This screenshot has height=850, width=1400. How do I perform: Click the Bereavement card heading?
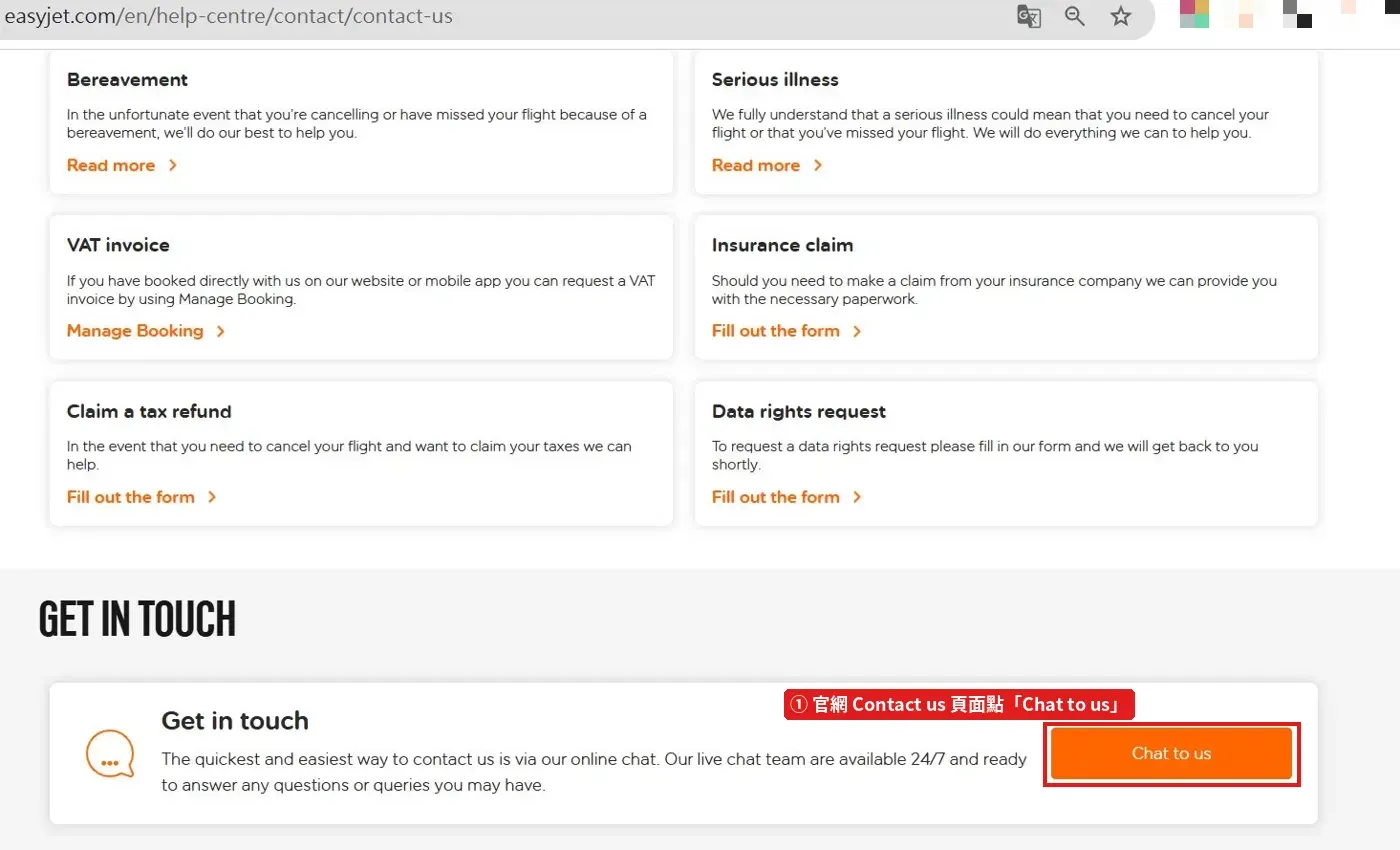pos(127,80)
